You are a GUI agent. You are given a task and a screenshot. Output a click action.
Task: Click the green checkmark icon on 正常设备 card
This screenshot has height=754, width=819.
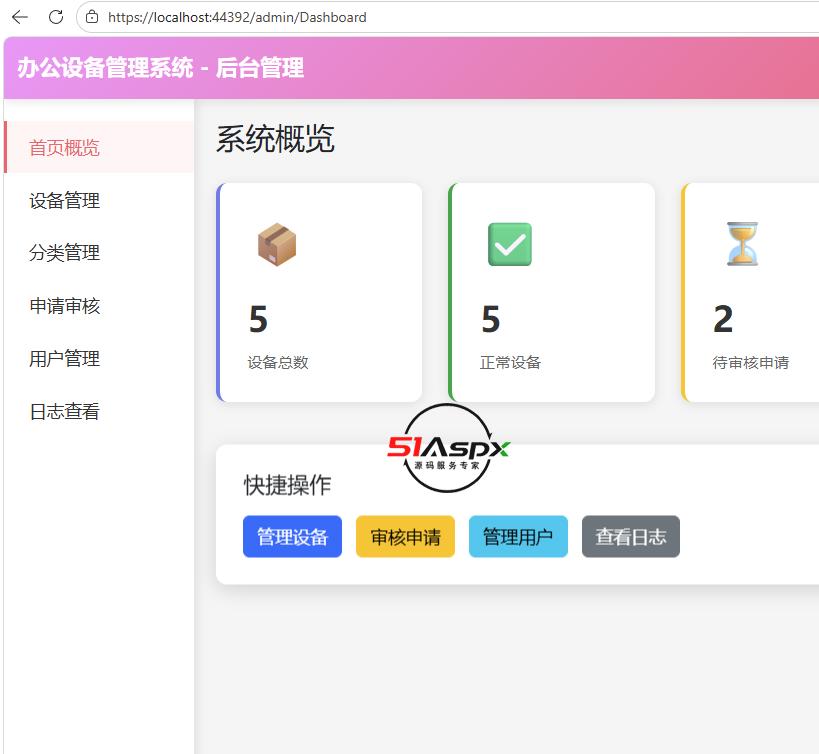click(510, 244)
